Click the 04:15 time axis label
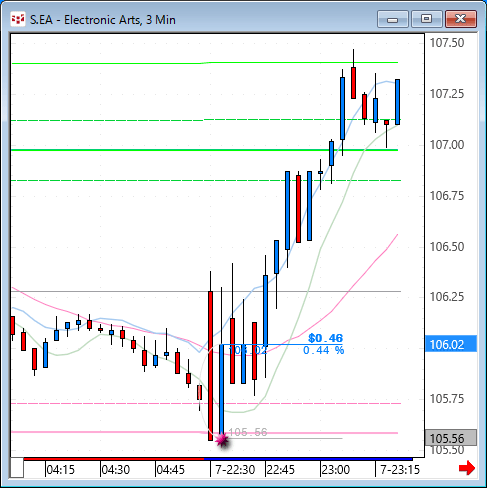487x488 pixels. click(60, 470)
